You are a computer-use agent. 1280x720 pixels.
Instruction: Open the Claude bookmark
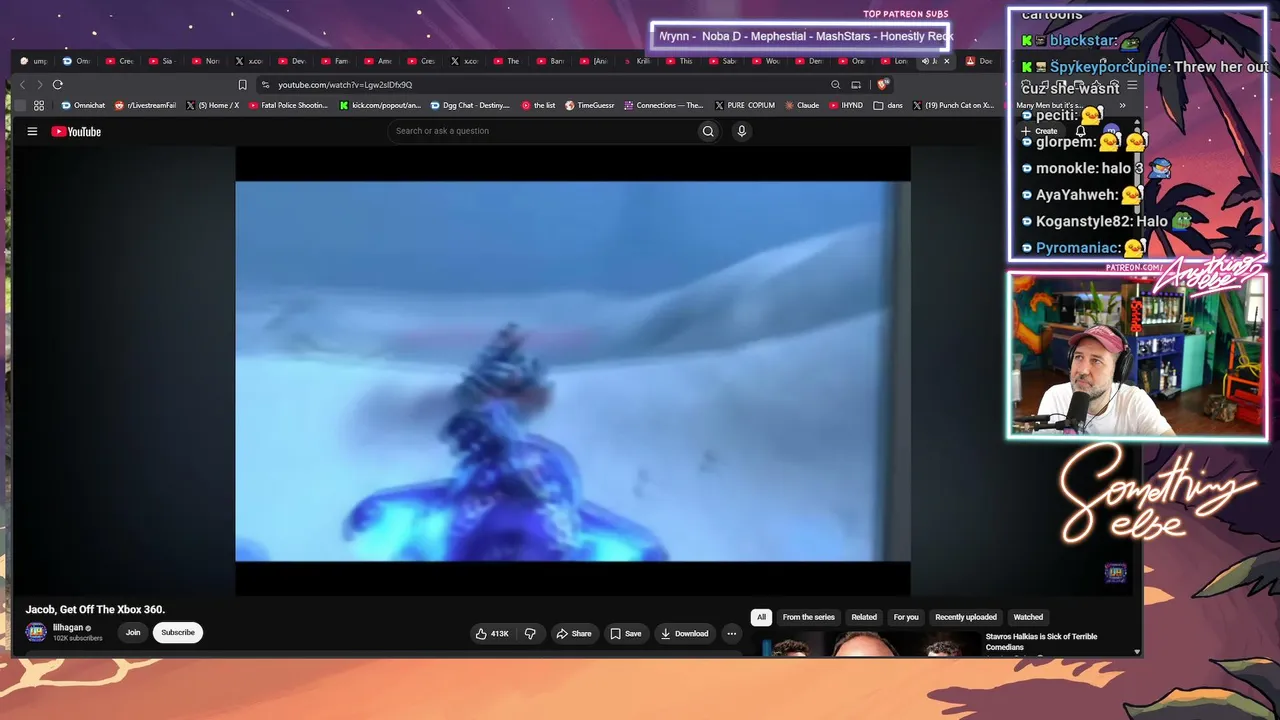[x=802, y=105]
